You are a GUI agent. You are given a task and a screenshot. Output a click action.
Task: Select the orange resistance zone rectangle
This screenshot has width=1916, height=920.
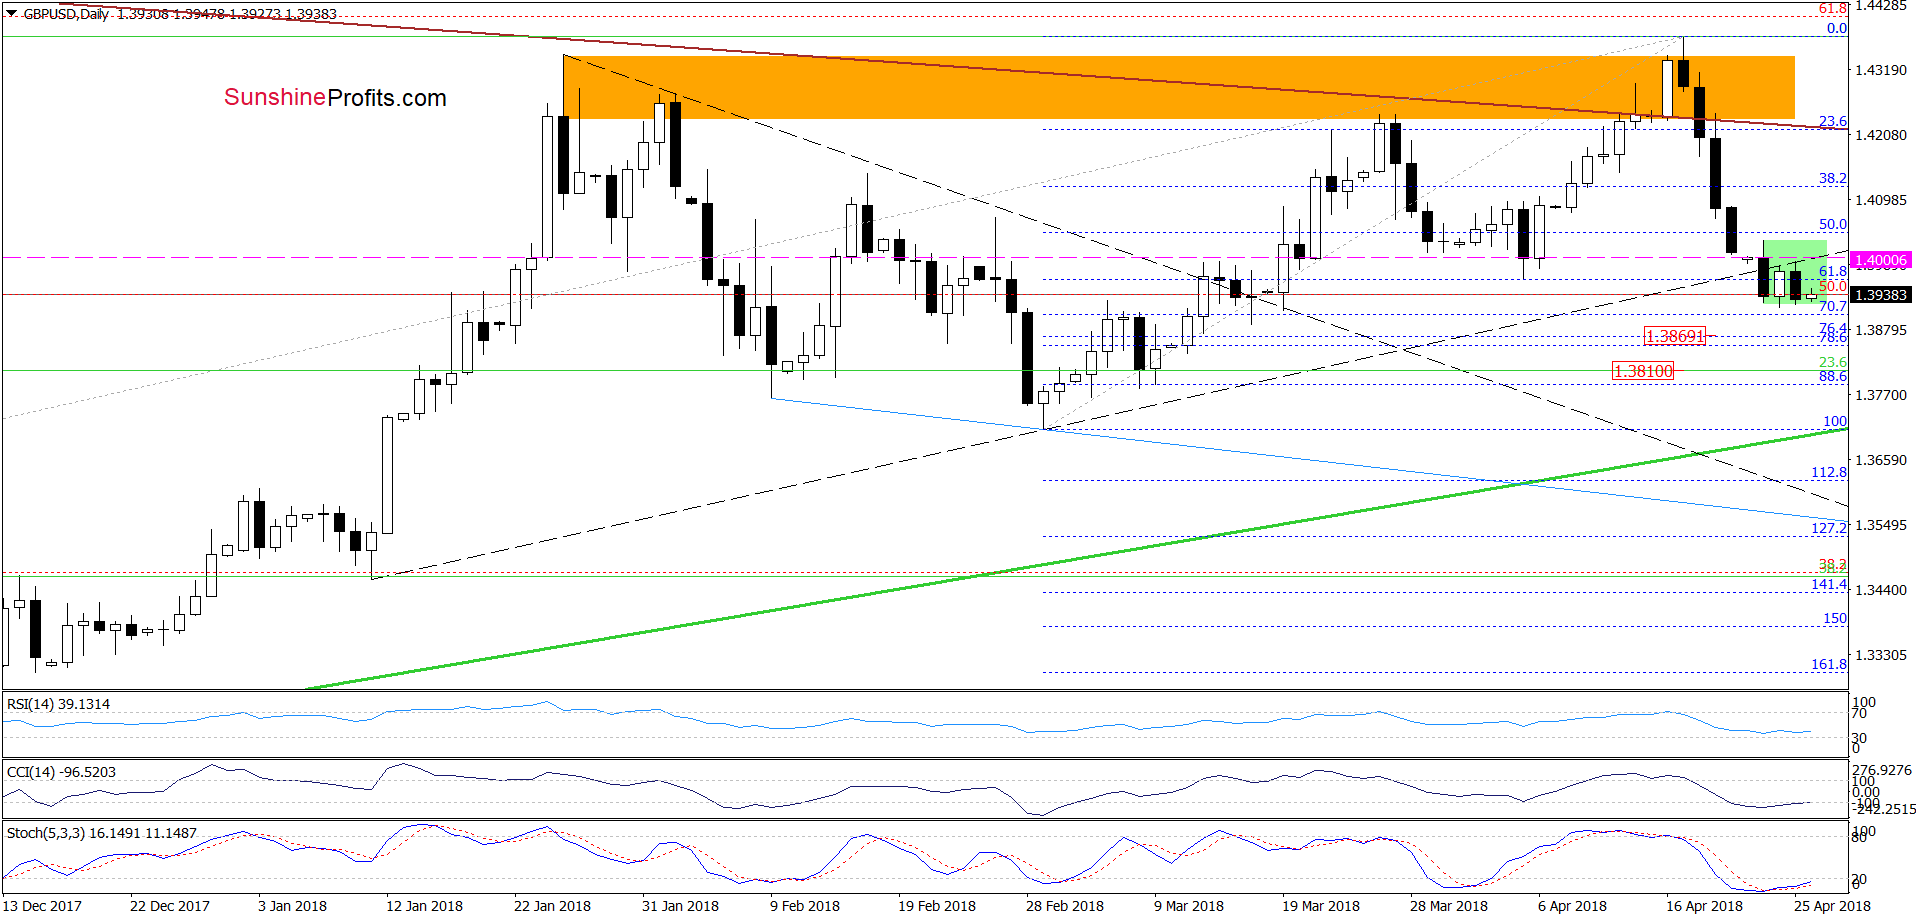point(1179,87)
